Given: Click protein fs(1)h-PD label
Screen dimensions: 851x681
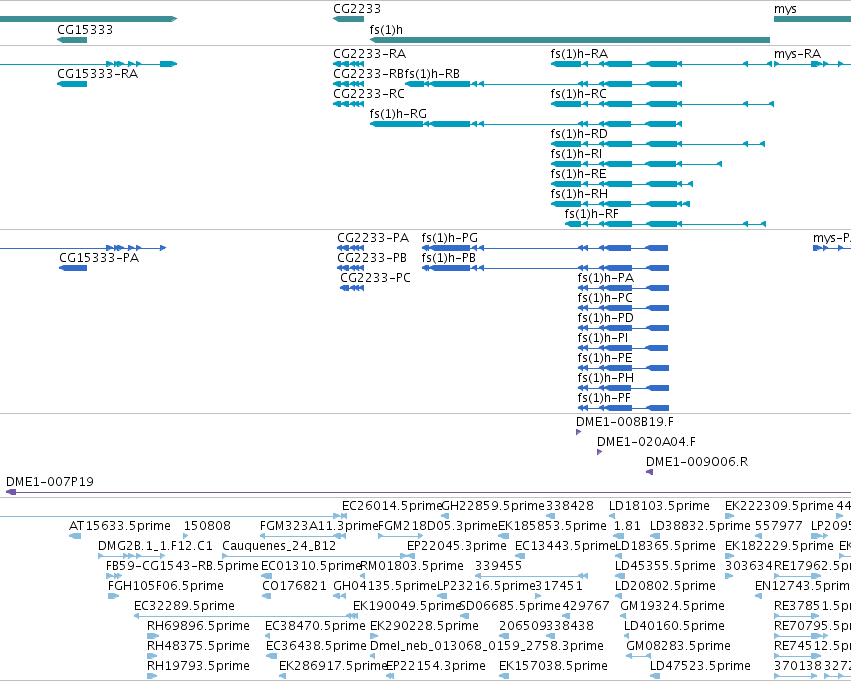Looking at the screenshot, I should (605, 318).
